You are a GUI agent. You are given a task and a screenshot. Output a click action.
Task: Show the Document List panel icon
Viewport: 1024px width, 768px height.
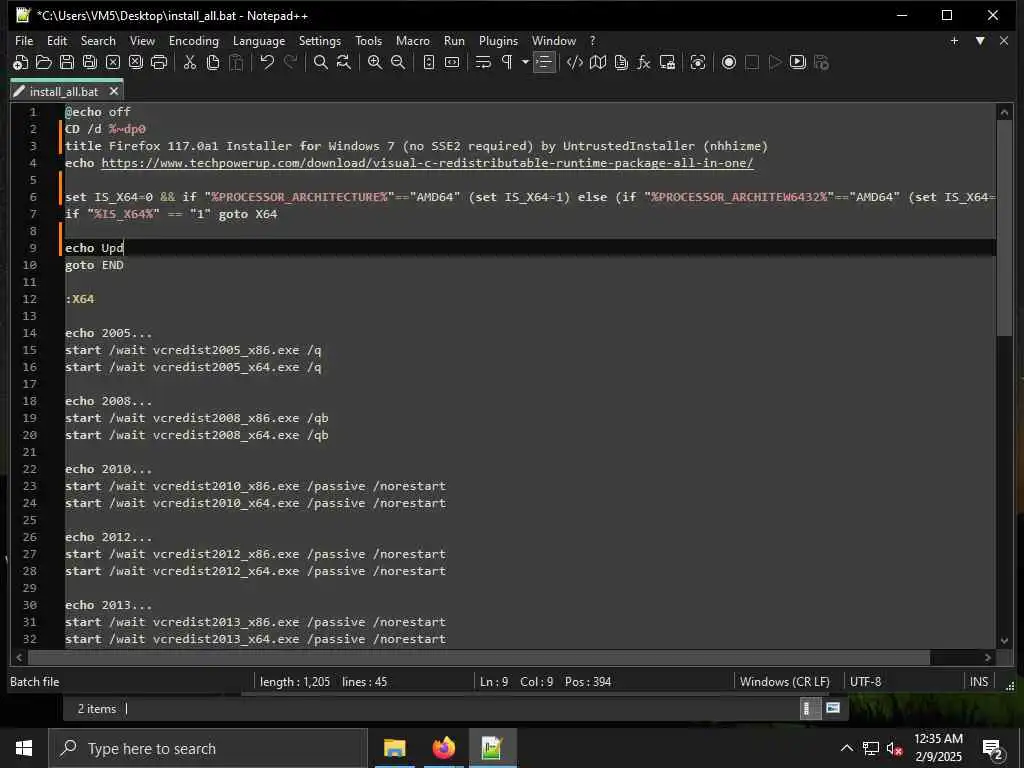tap(621, 63)
